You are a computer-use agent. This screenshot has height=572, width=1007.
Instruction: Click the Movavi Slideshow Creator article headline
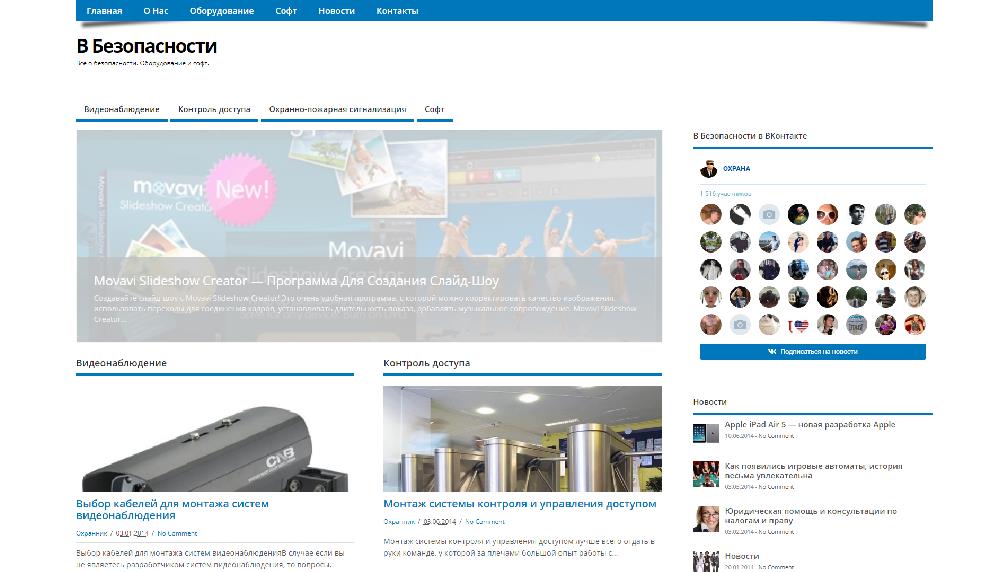296,281
